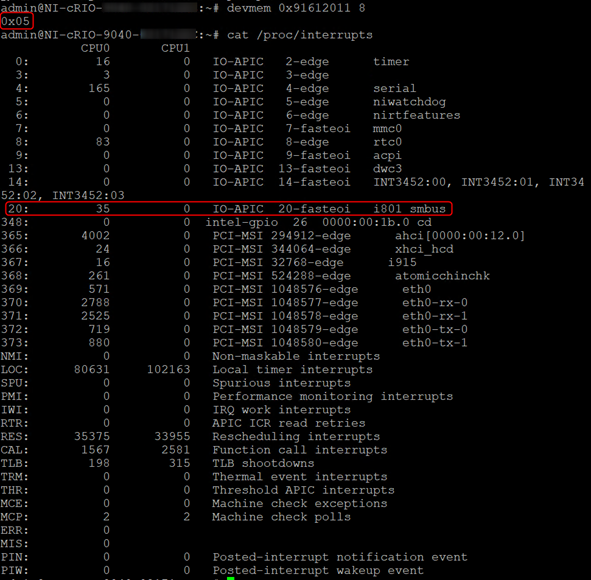This screenshot has width=591, height=580.
Task: Click the Posted-interrupt wakeup event line
Action: pos(212,570)
